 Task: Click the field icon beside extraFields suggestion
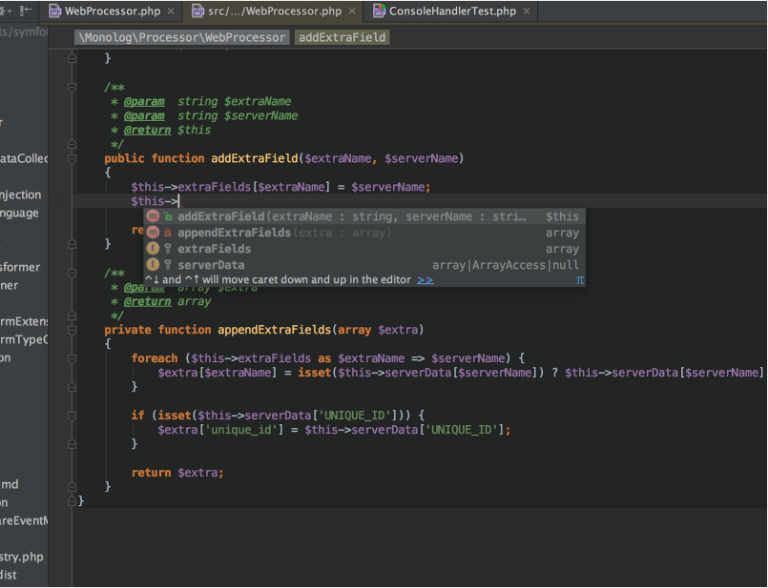tap(153, 248)
